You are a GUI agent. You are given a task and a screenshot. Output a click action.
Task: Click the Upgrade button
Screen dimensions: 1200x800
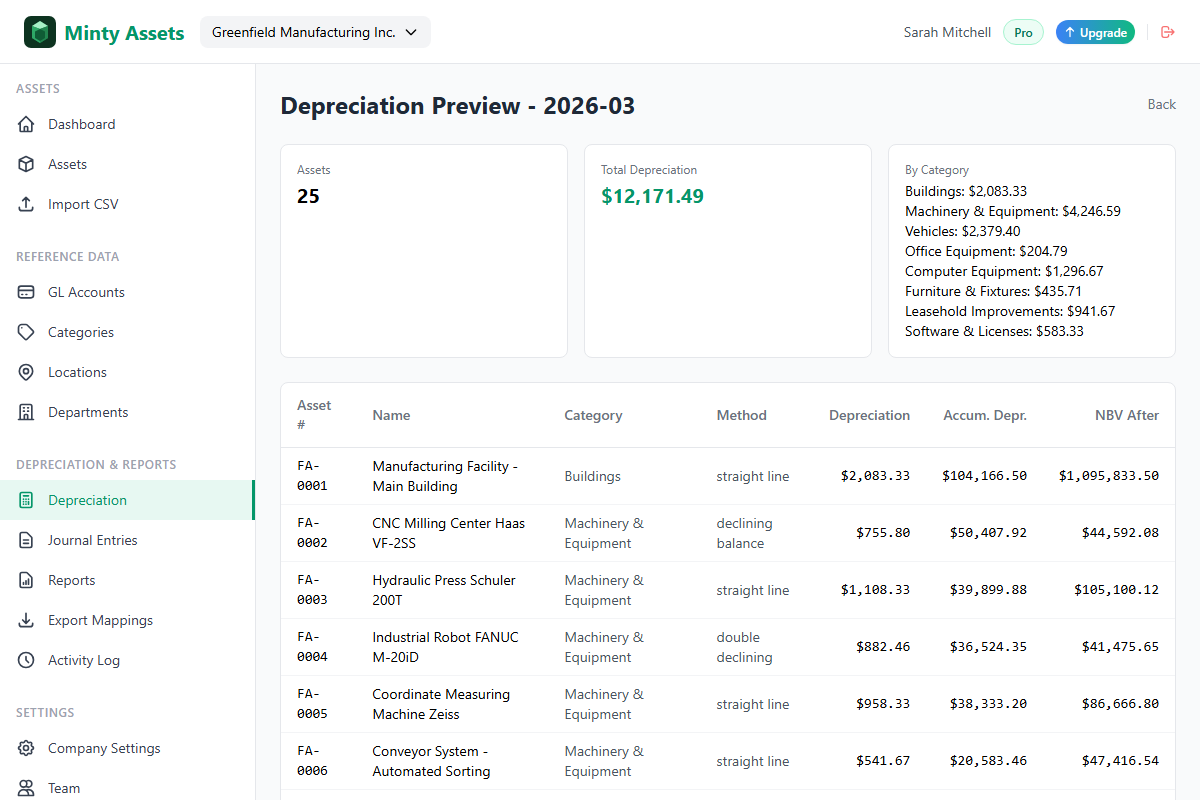point(1095,32)
